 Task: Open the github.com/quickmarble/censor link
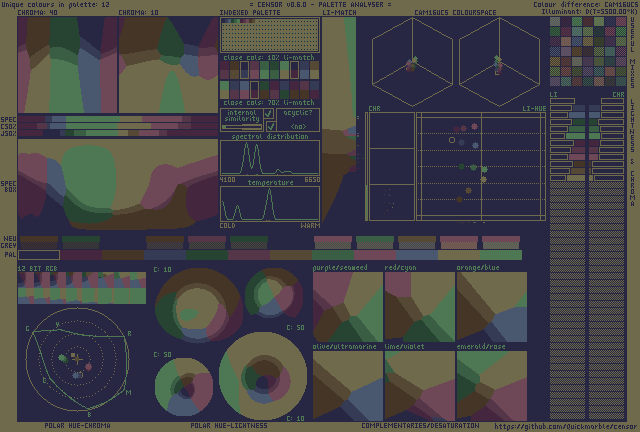pyautogui.click(x=566, y=426)
